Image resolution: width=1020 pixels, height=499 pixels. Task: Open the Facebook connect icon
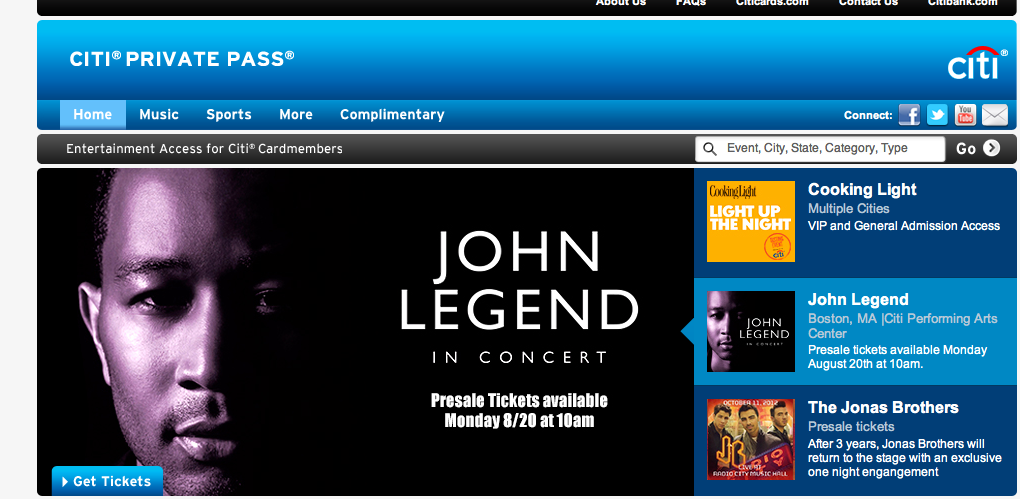[909, 115]
